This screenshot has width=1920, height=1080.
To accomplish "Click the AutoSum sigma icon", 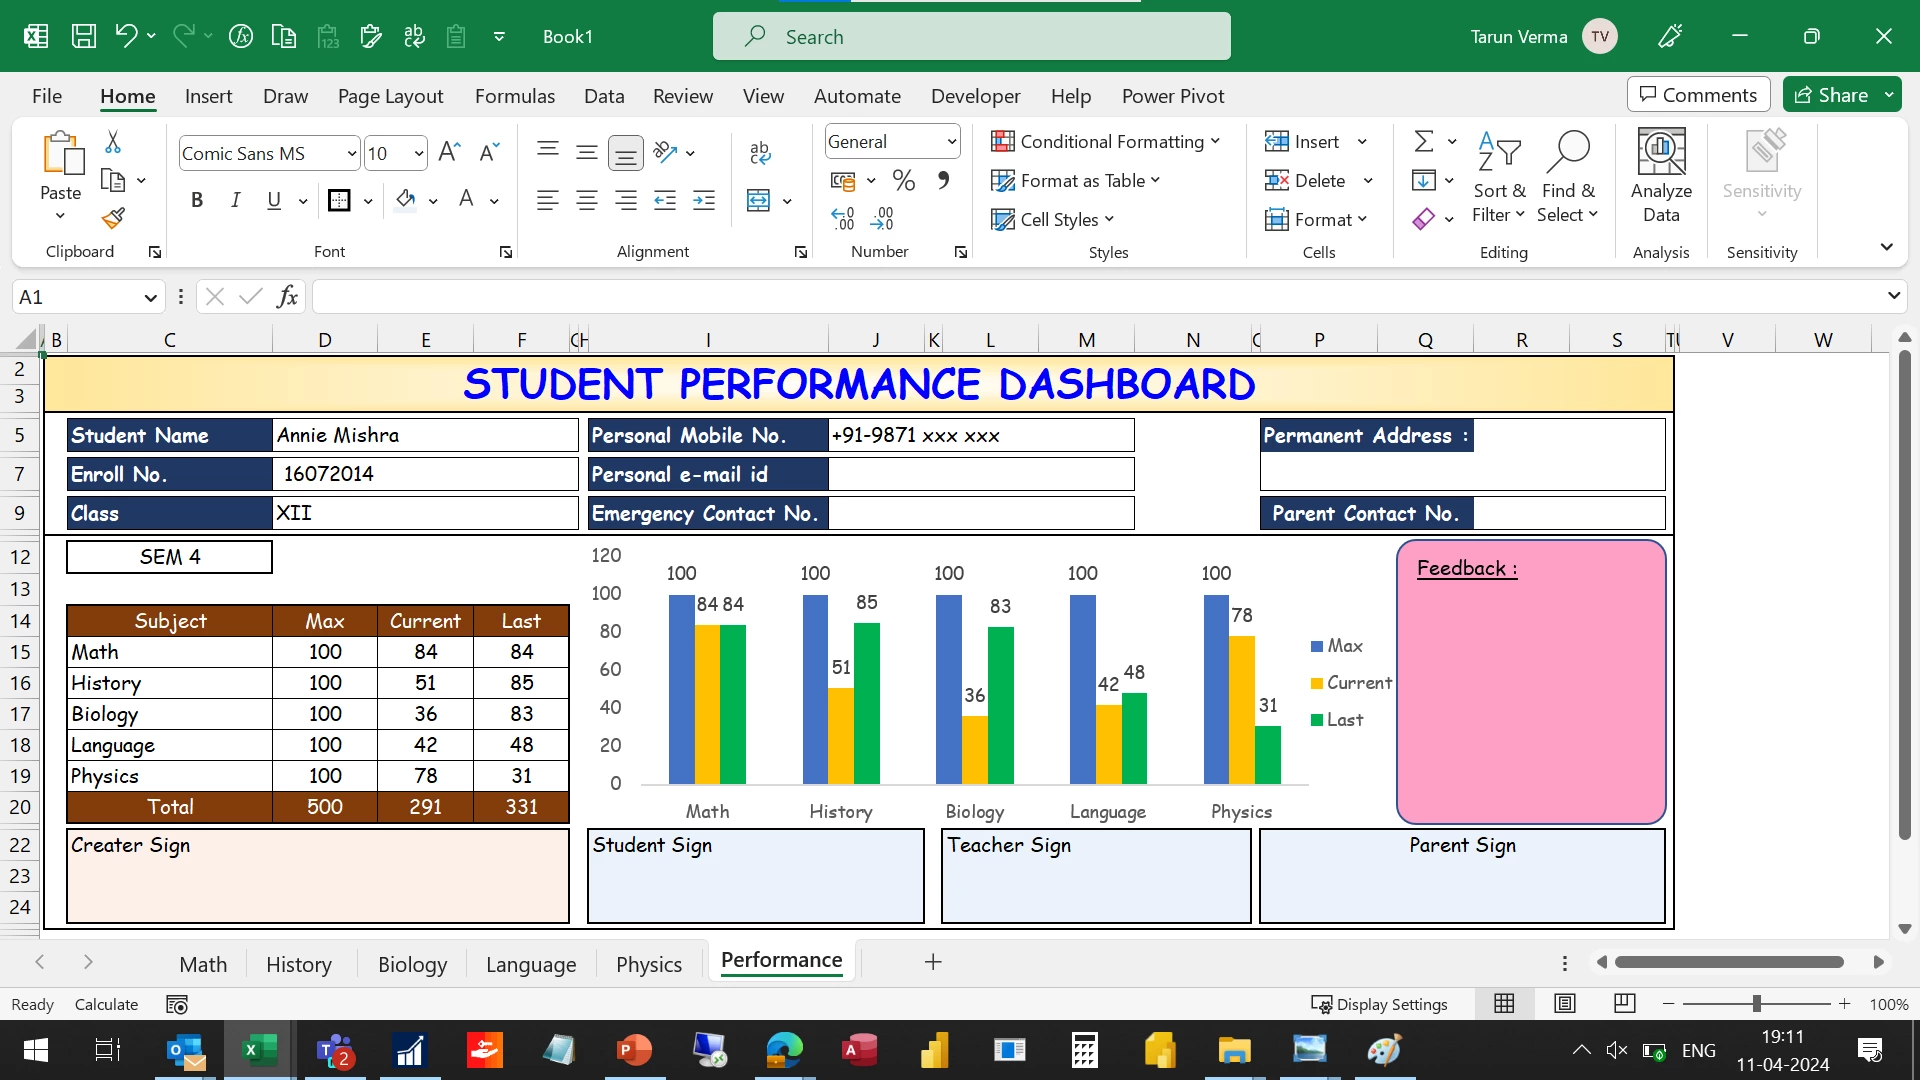I will point(1424,142).
